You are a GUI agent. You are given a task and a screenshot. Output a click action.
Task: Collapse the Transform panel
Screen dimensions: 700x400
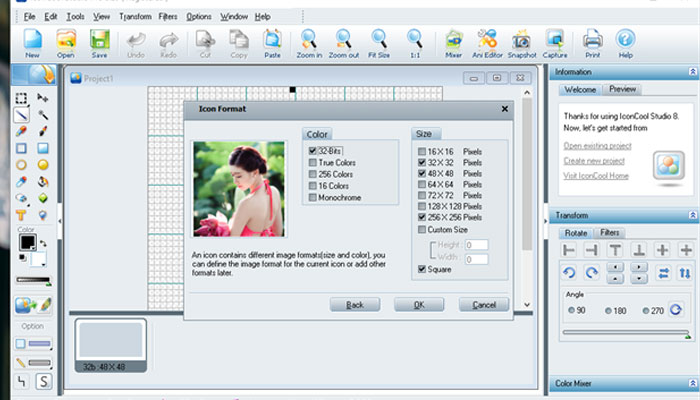click(x=692, y=215)
